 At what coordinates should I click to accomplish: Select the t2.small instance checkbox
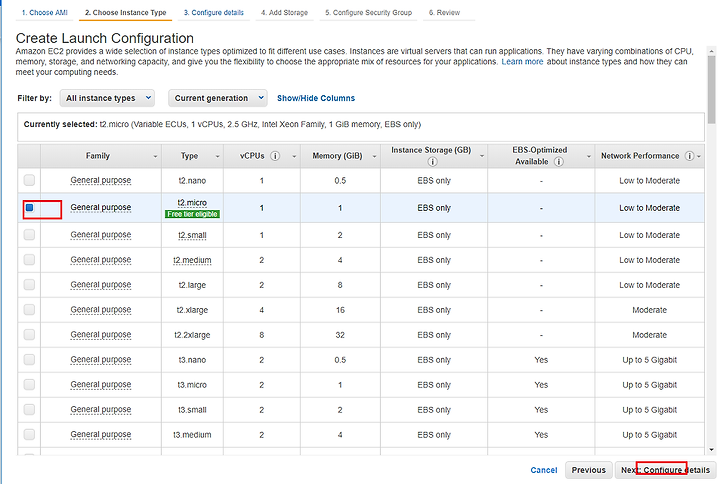(29, 235)
